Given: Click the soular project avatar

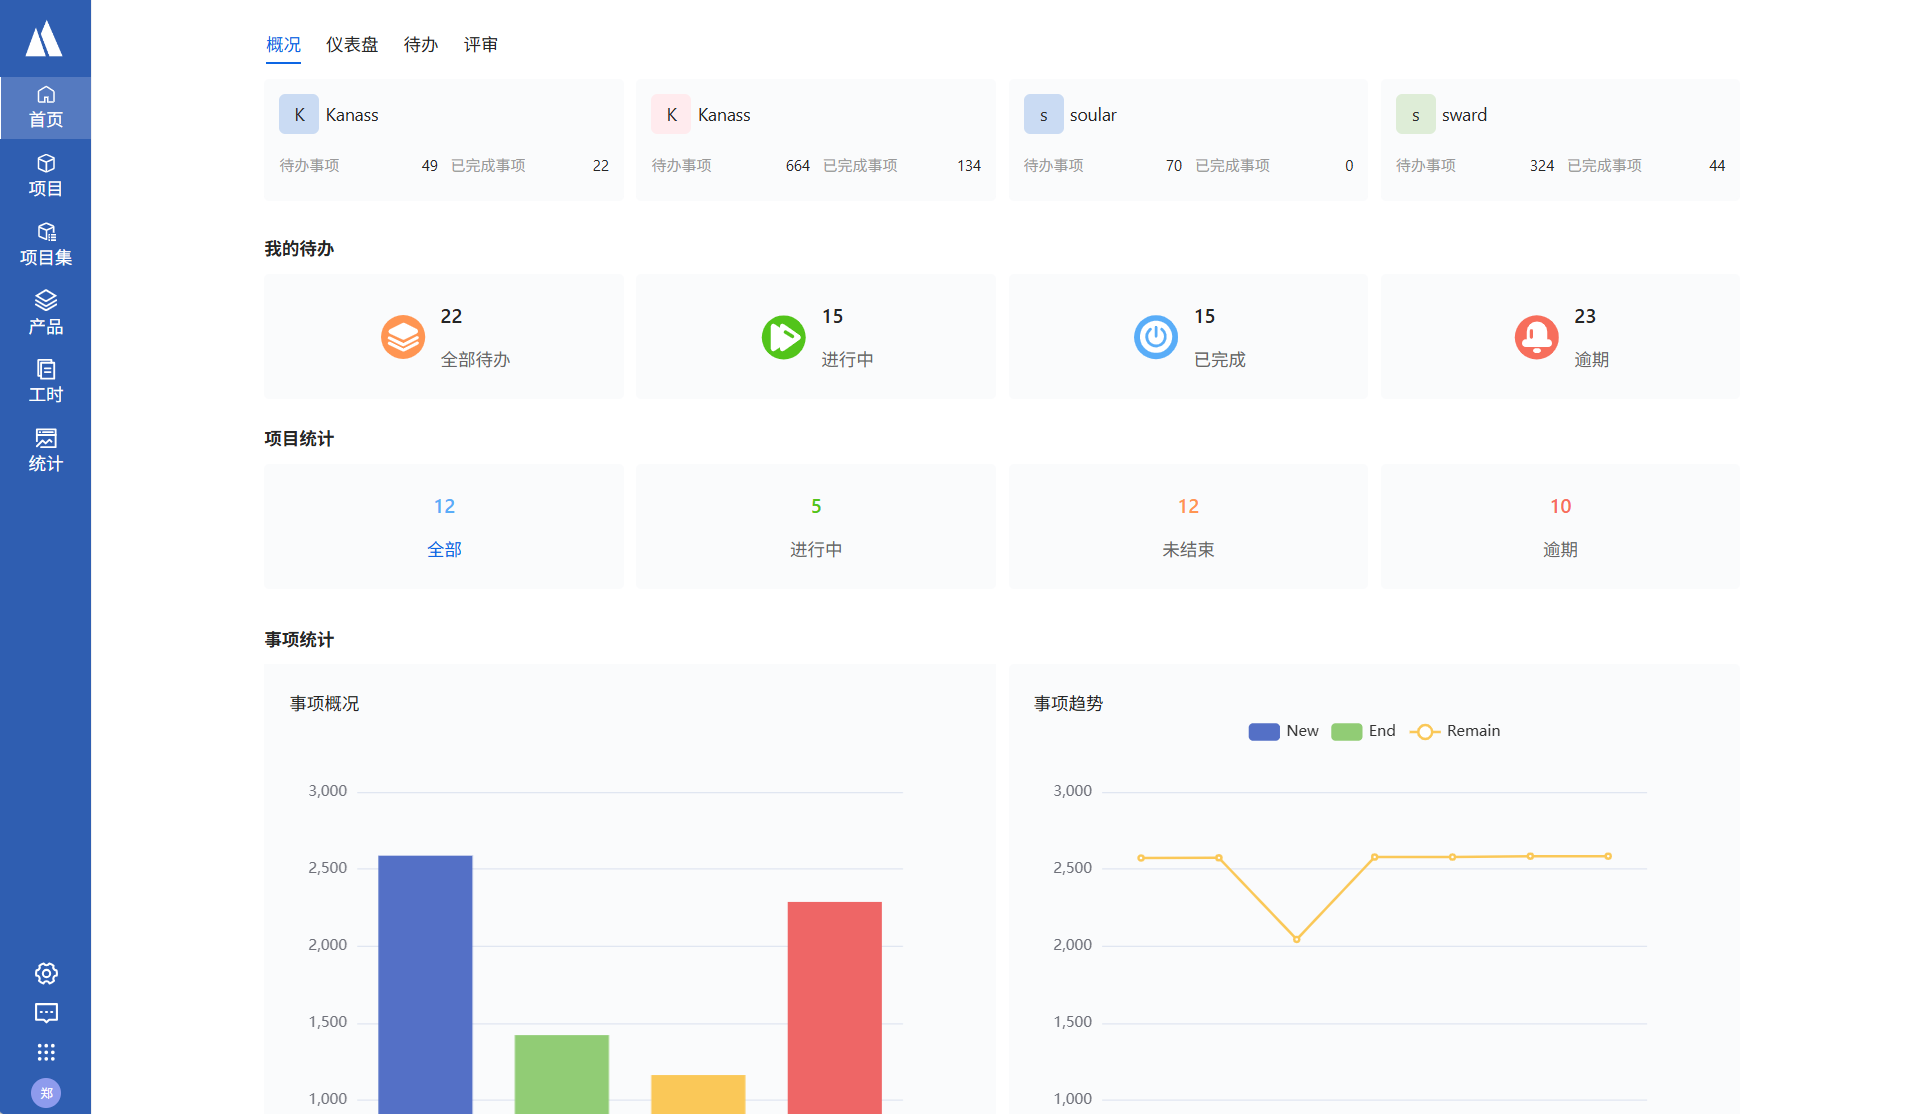Looking at the screenshot, I should click(x=1043, y=115).
